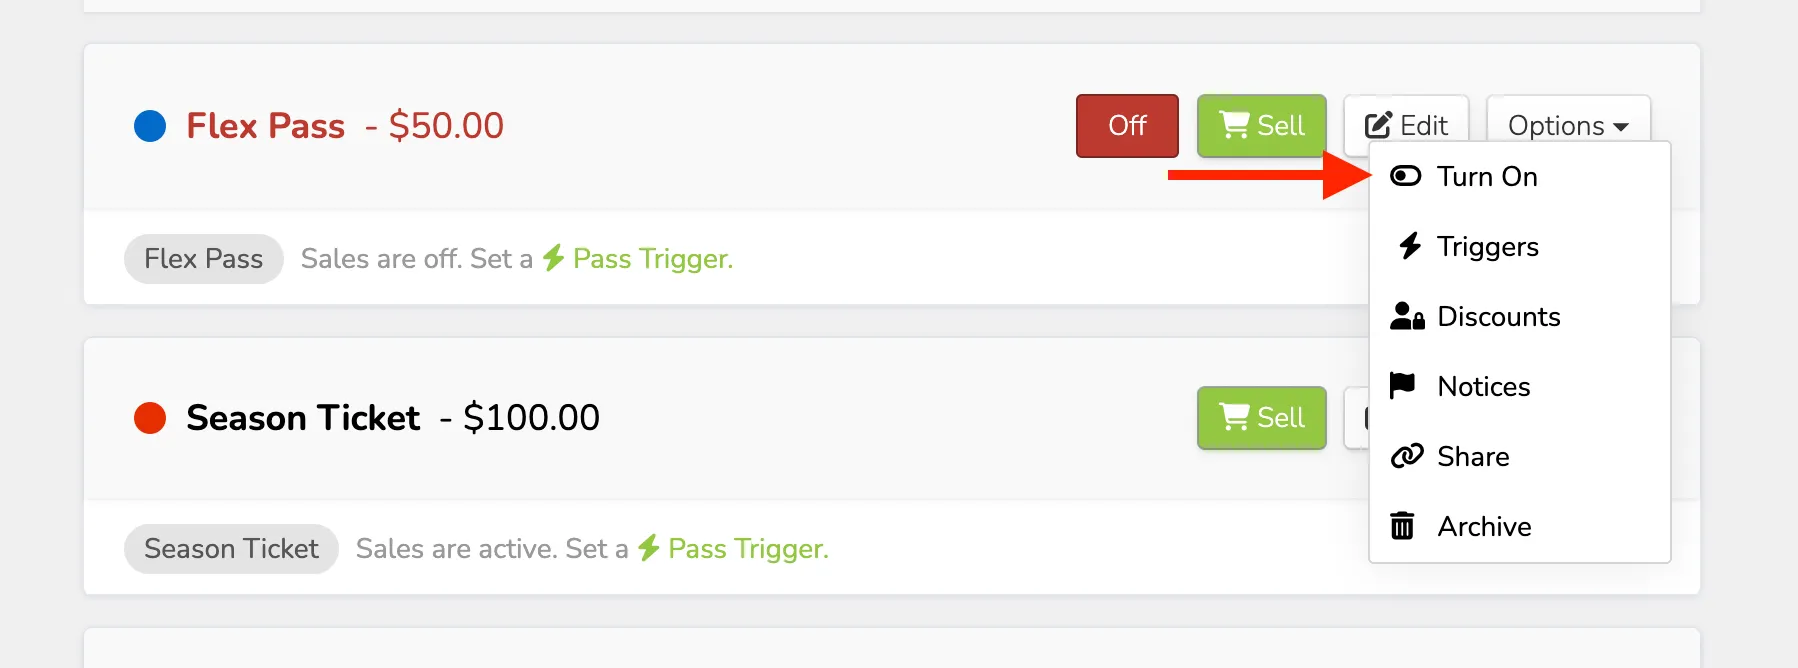Click the Discounts user-lock icon
Screen dimensions: 1798x668
click(x=1407, y=316)
